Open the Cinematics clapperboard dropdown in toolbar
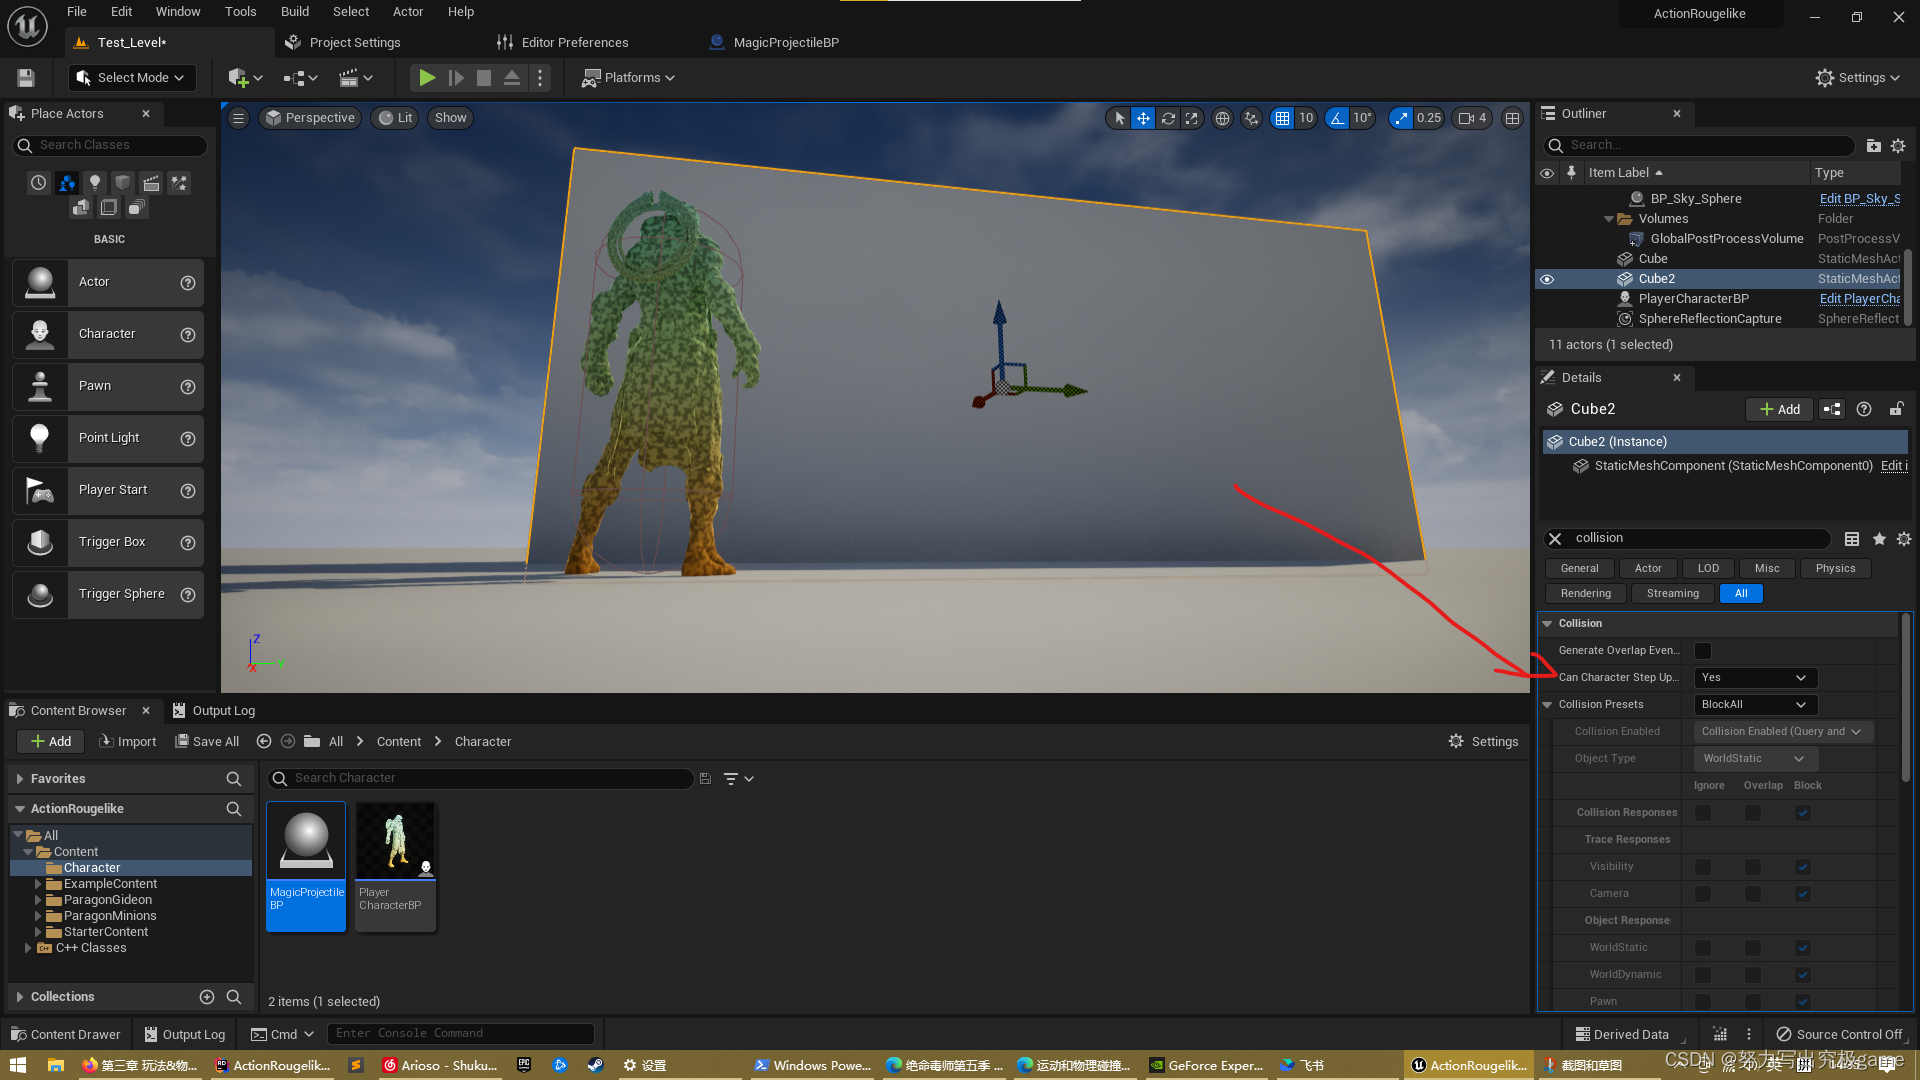 coord(356,78)
